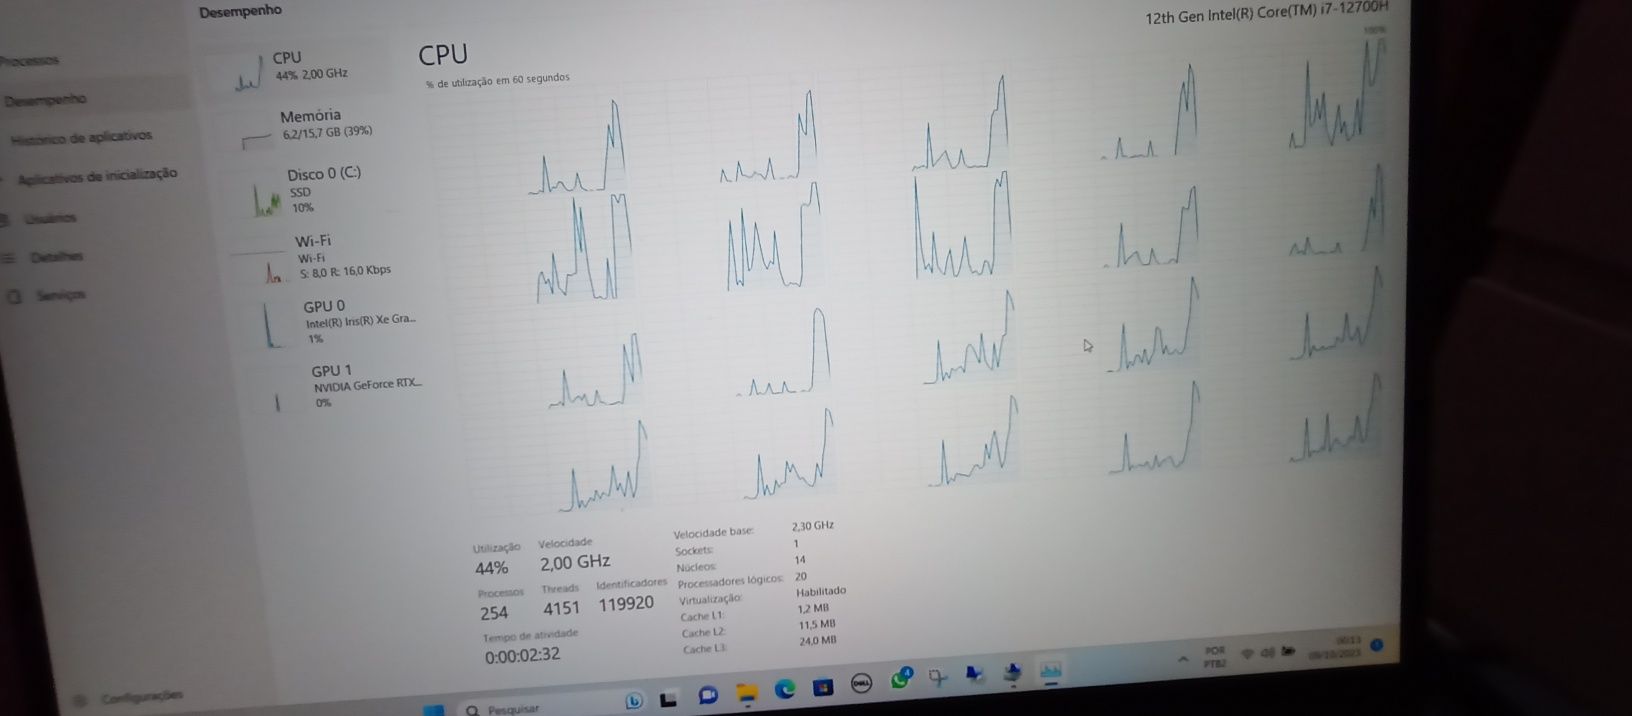Open Task View on the taskbar
Image resolution: width=1632 pixels, height=716 pixels.
point(669,699)
